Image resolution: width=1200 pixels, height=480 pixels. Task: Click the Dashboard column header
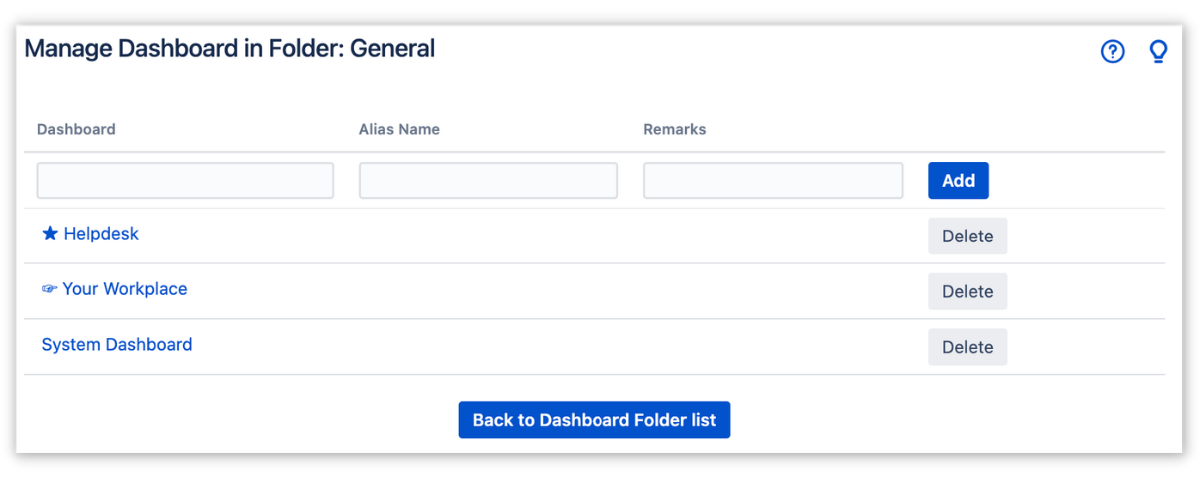tap(76, 129)
